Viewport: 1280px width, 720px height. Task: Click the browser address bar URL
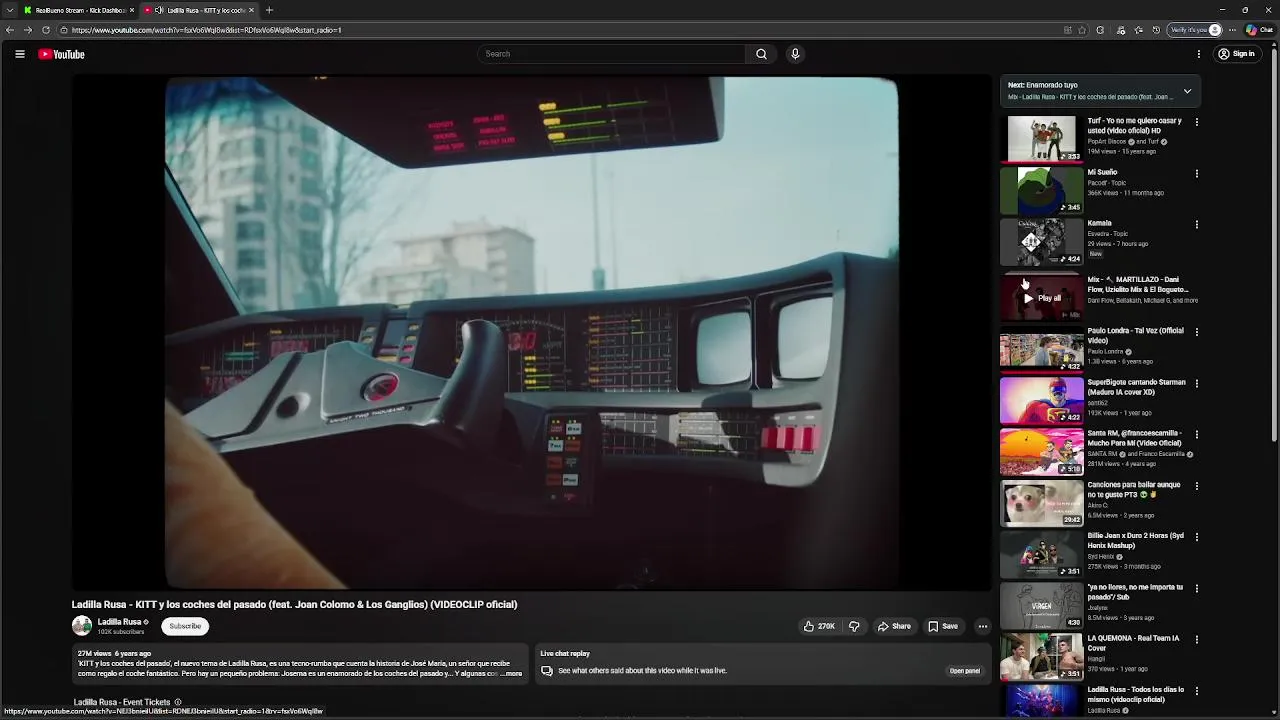click(206, 30)
